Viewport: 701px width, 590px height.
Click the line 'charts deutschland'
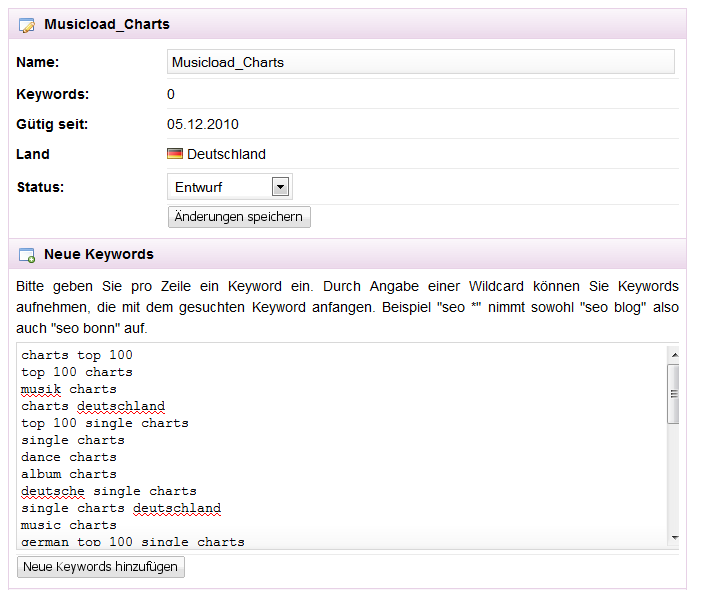point(93,406)
